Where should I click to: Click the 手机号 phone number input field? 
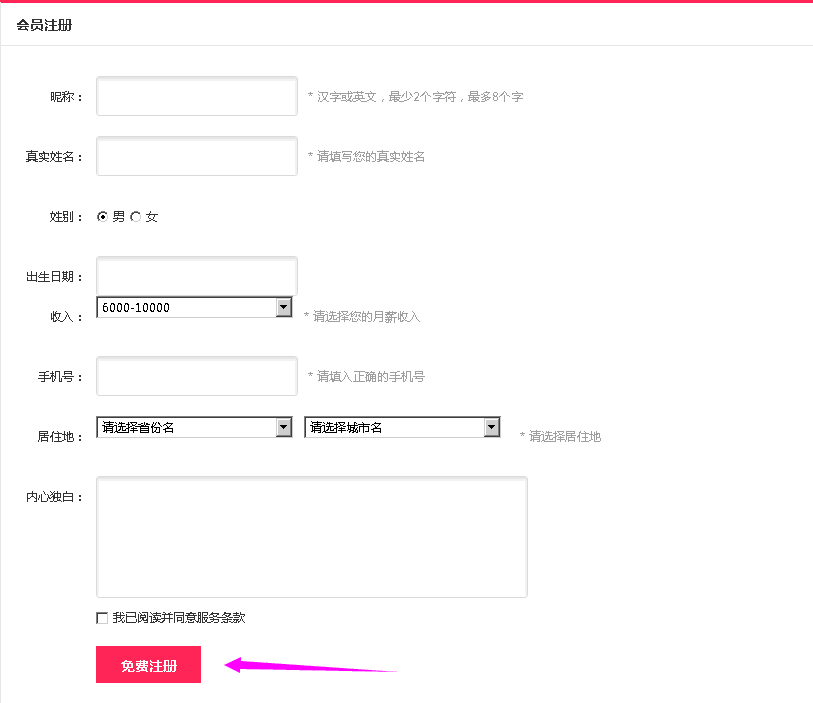point(197,376)
